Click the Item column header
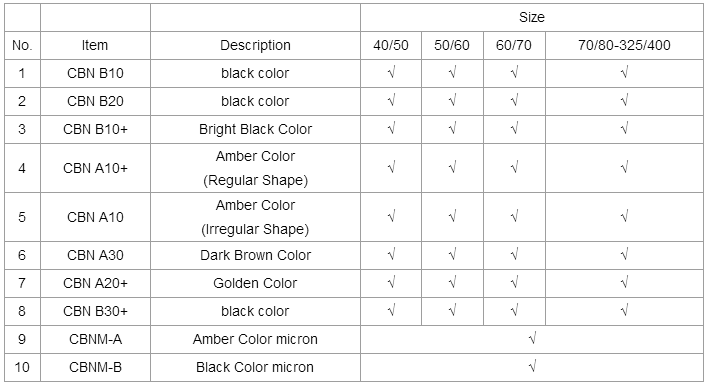The width and height of the screenshot is (707, 384). 95,46
